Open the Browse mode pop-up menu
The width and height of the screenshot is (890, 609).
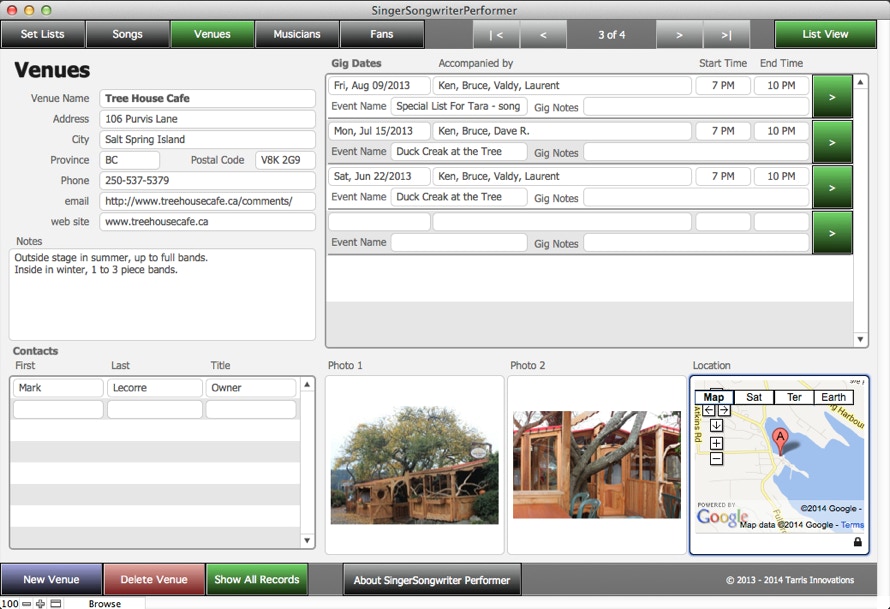point(104,603)
